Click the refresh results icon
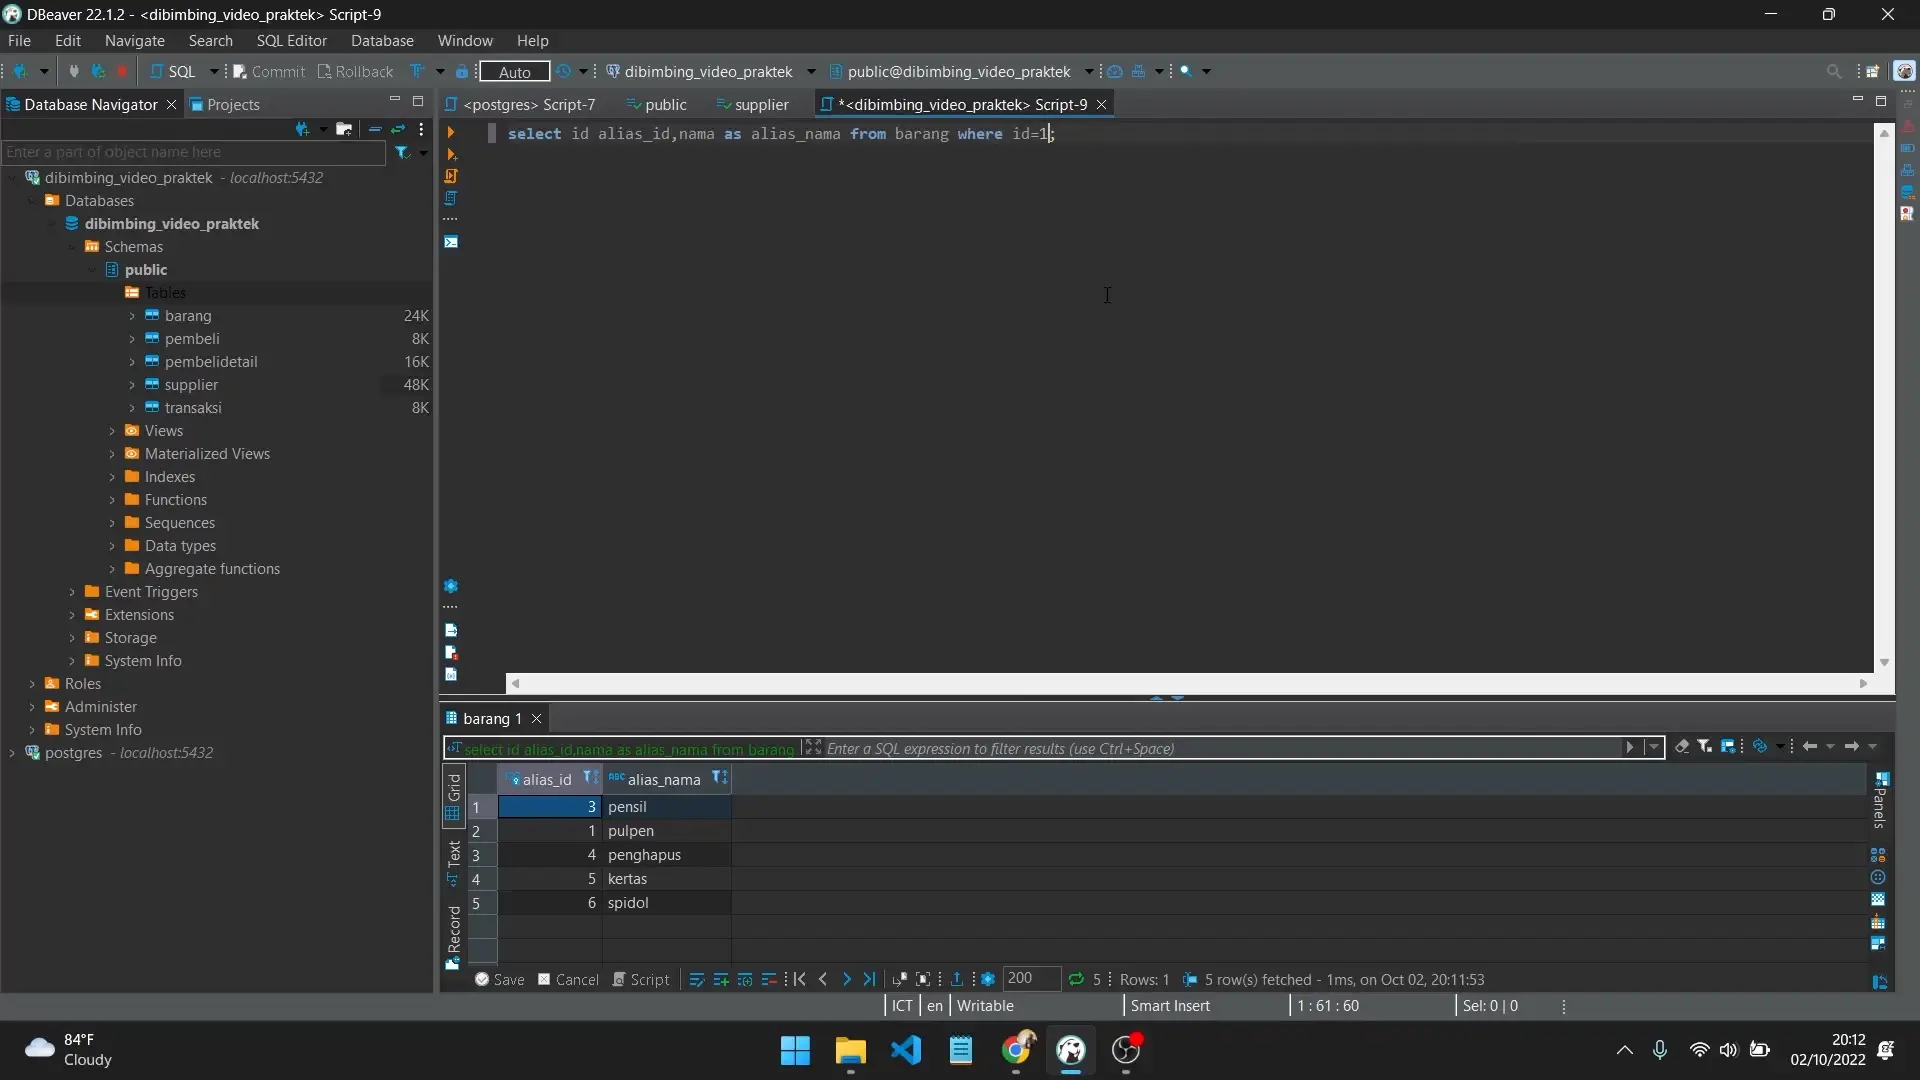The image size is (1920, 1080). click(x=1076, y=979)
